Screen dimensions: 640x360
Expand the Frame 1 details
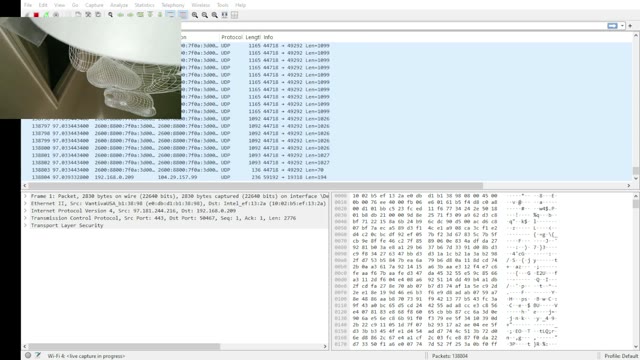tap(25, 196)
